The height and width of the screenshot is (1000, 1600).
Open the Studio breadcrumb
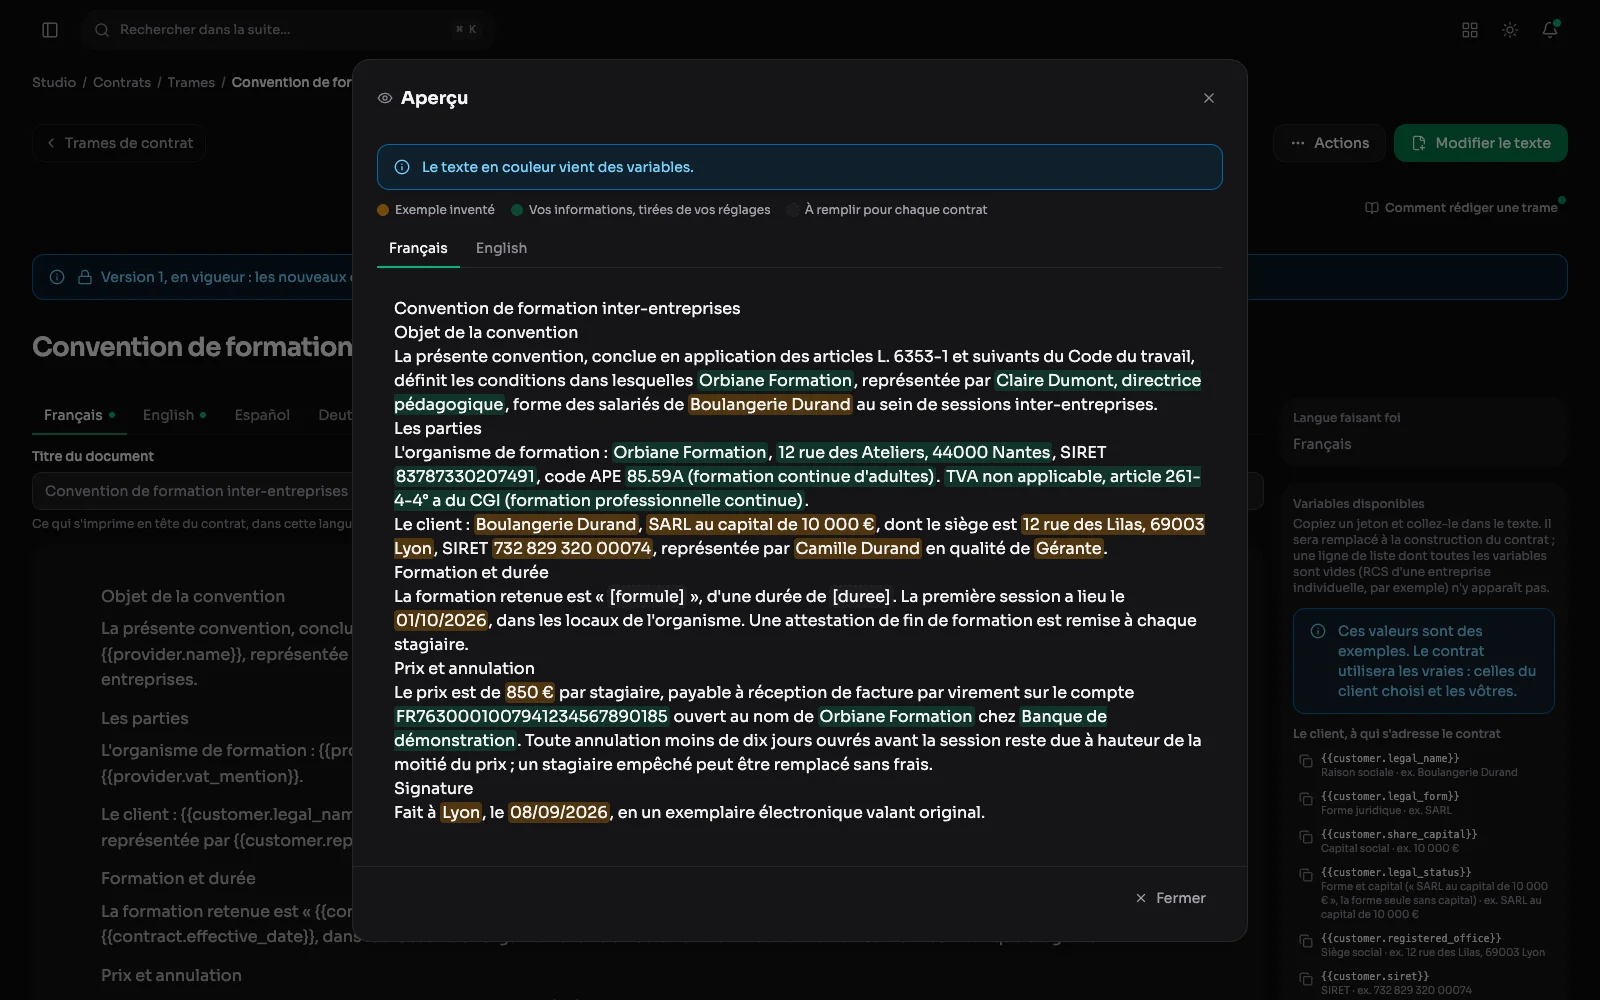(x=54, y=82)
